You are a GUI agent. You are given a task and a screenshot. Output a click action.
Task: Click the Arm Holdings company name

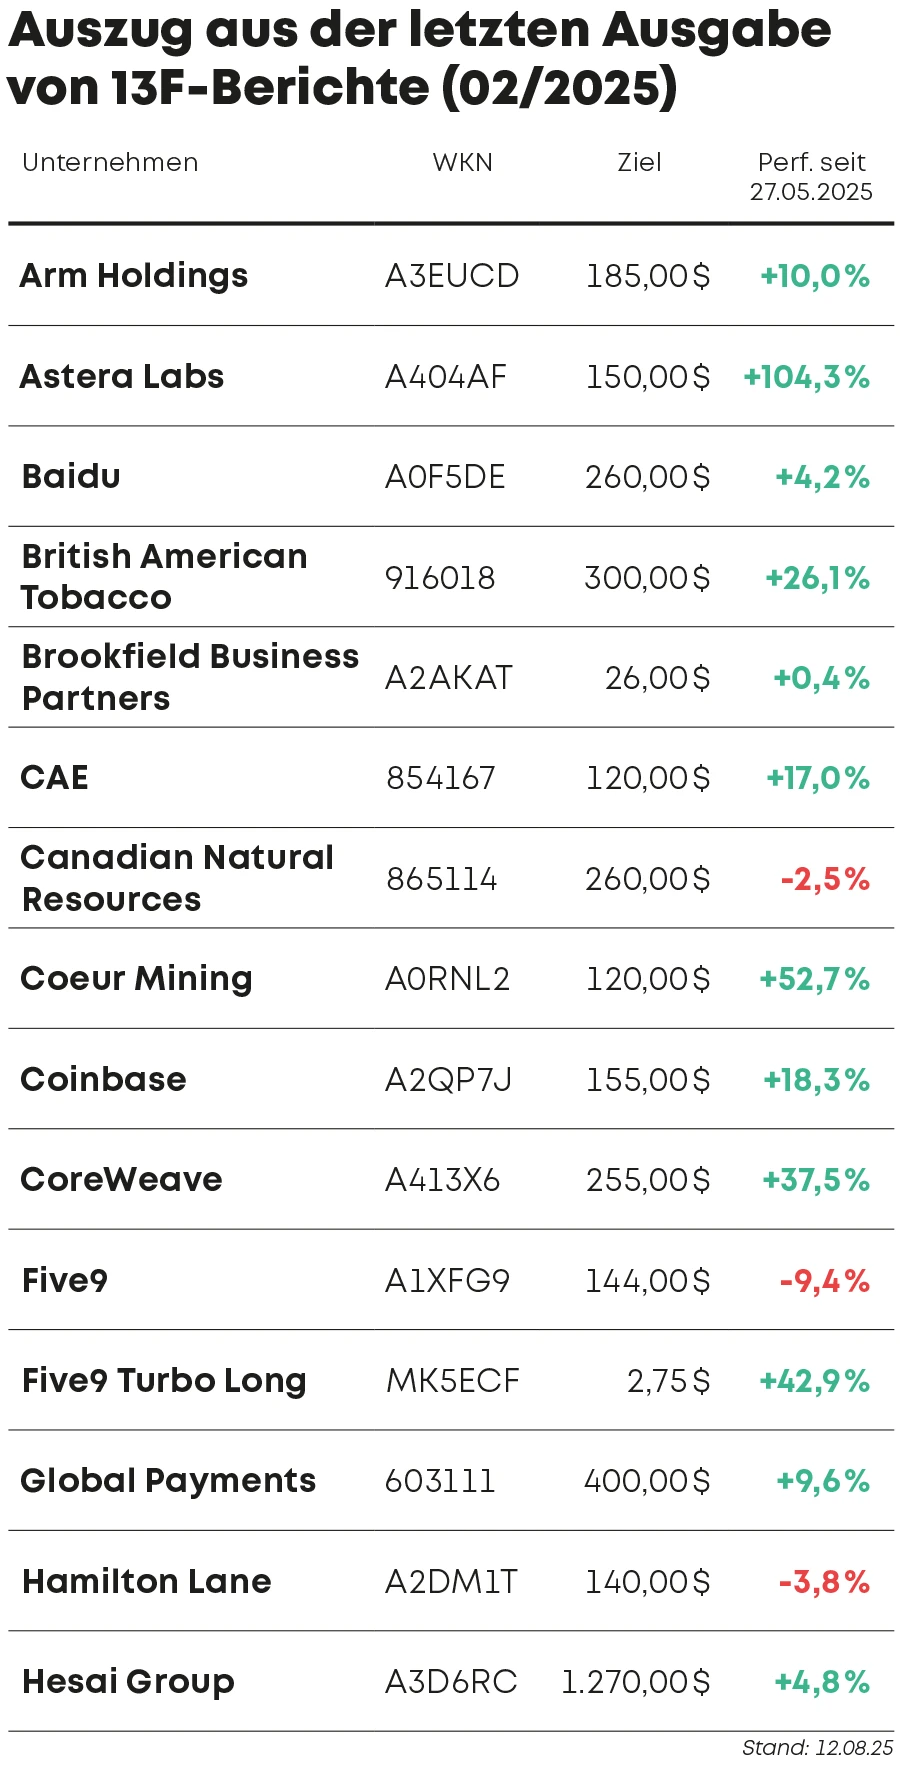coord(134,276)
